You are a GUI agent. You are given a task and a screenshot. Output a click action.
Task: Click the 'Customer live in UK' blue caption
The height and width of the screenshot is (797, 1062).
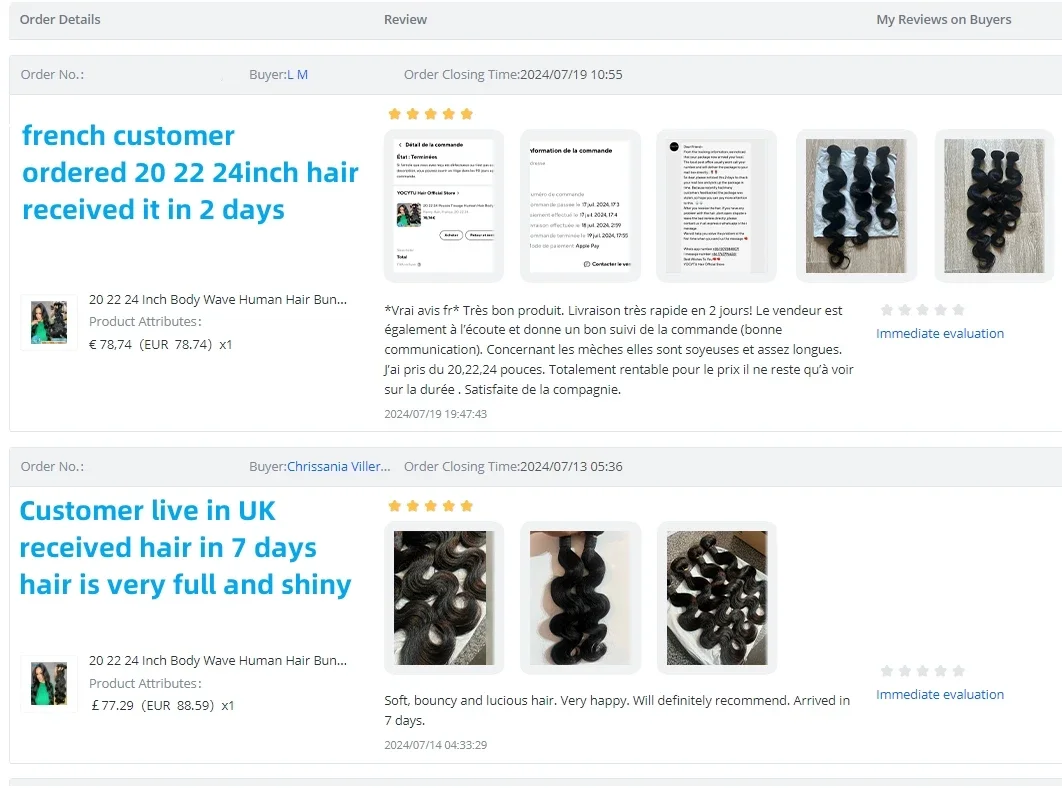point(186,548)
